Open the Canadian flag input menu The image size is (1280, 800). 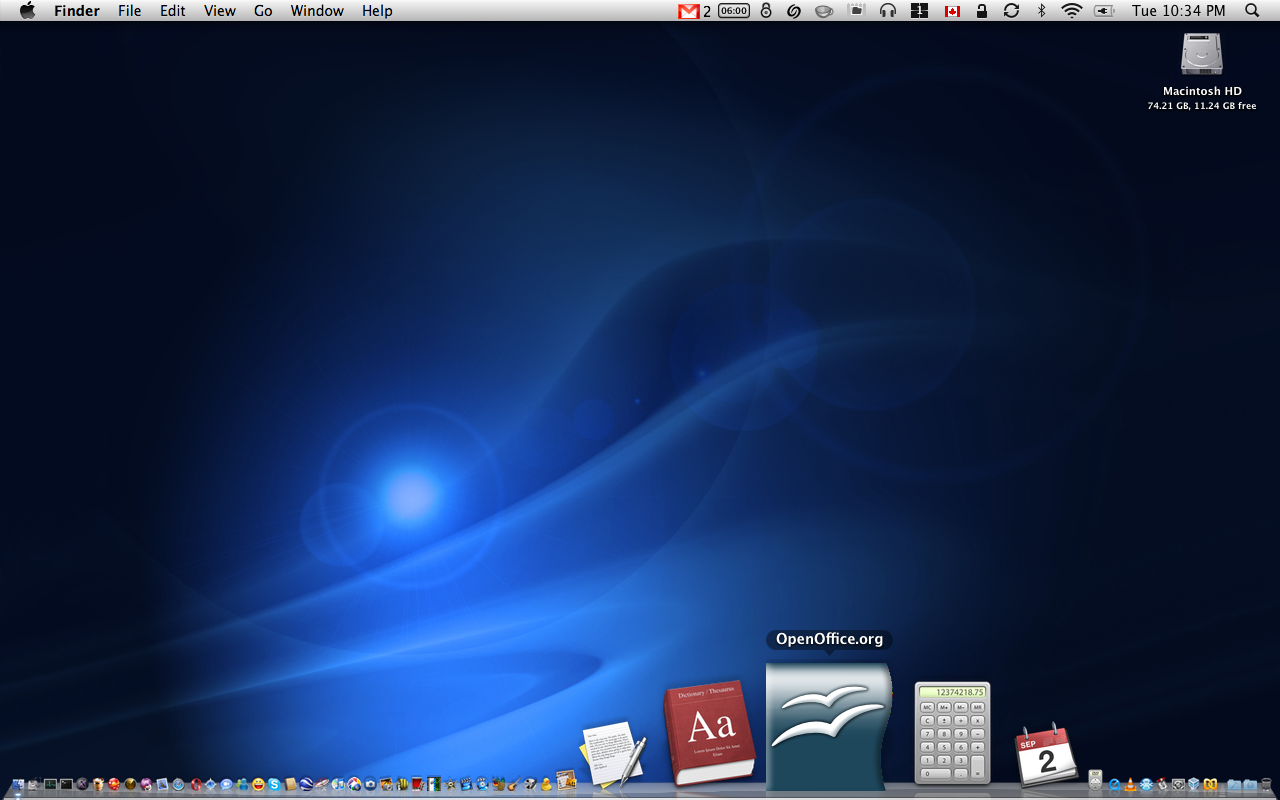952,11
